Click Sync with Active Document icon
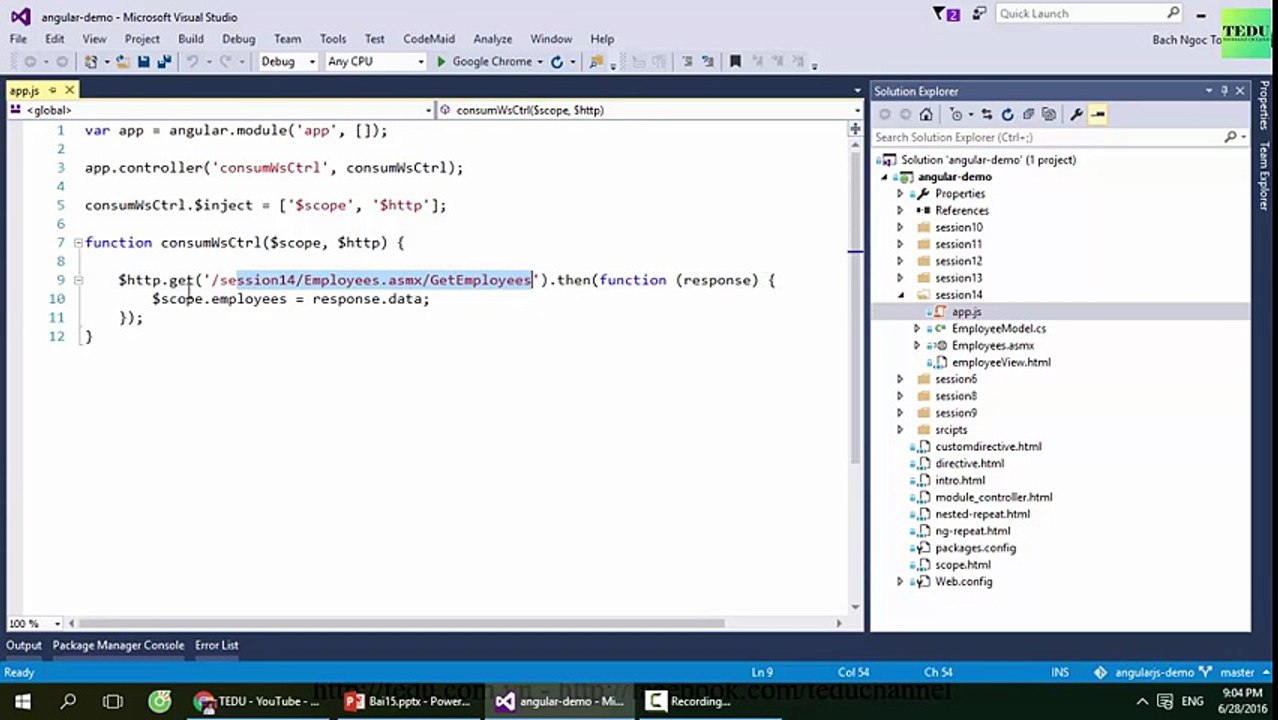Viewport: 1278px width, 720px height. click(986, 114)
